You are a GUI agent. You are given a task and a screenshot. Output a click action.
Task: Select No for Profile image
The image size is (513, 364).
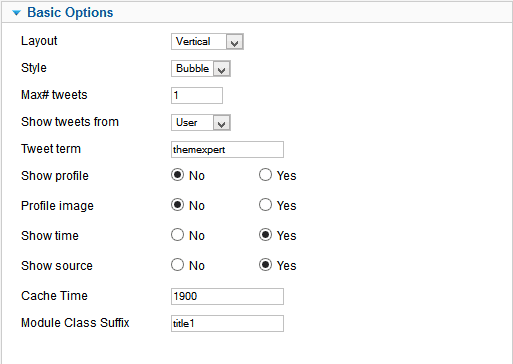(x=177, y=205)
